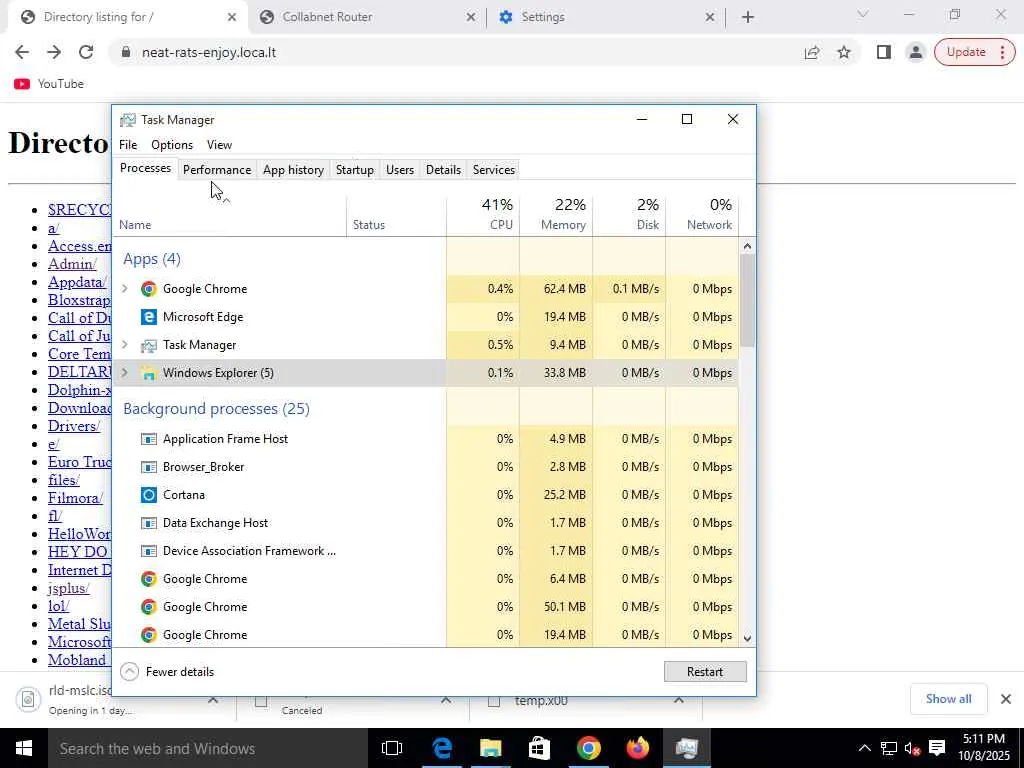
Task: Click the Cortana process icon
Action: (x=149, y=495)
